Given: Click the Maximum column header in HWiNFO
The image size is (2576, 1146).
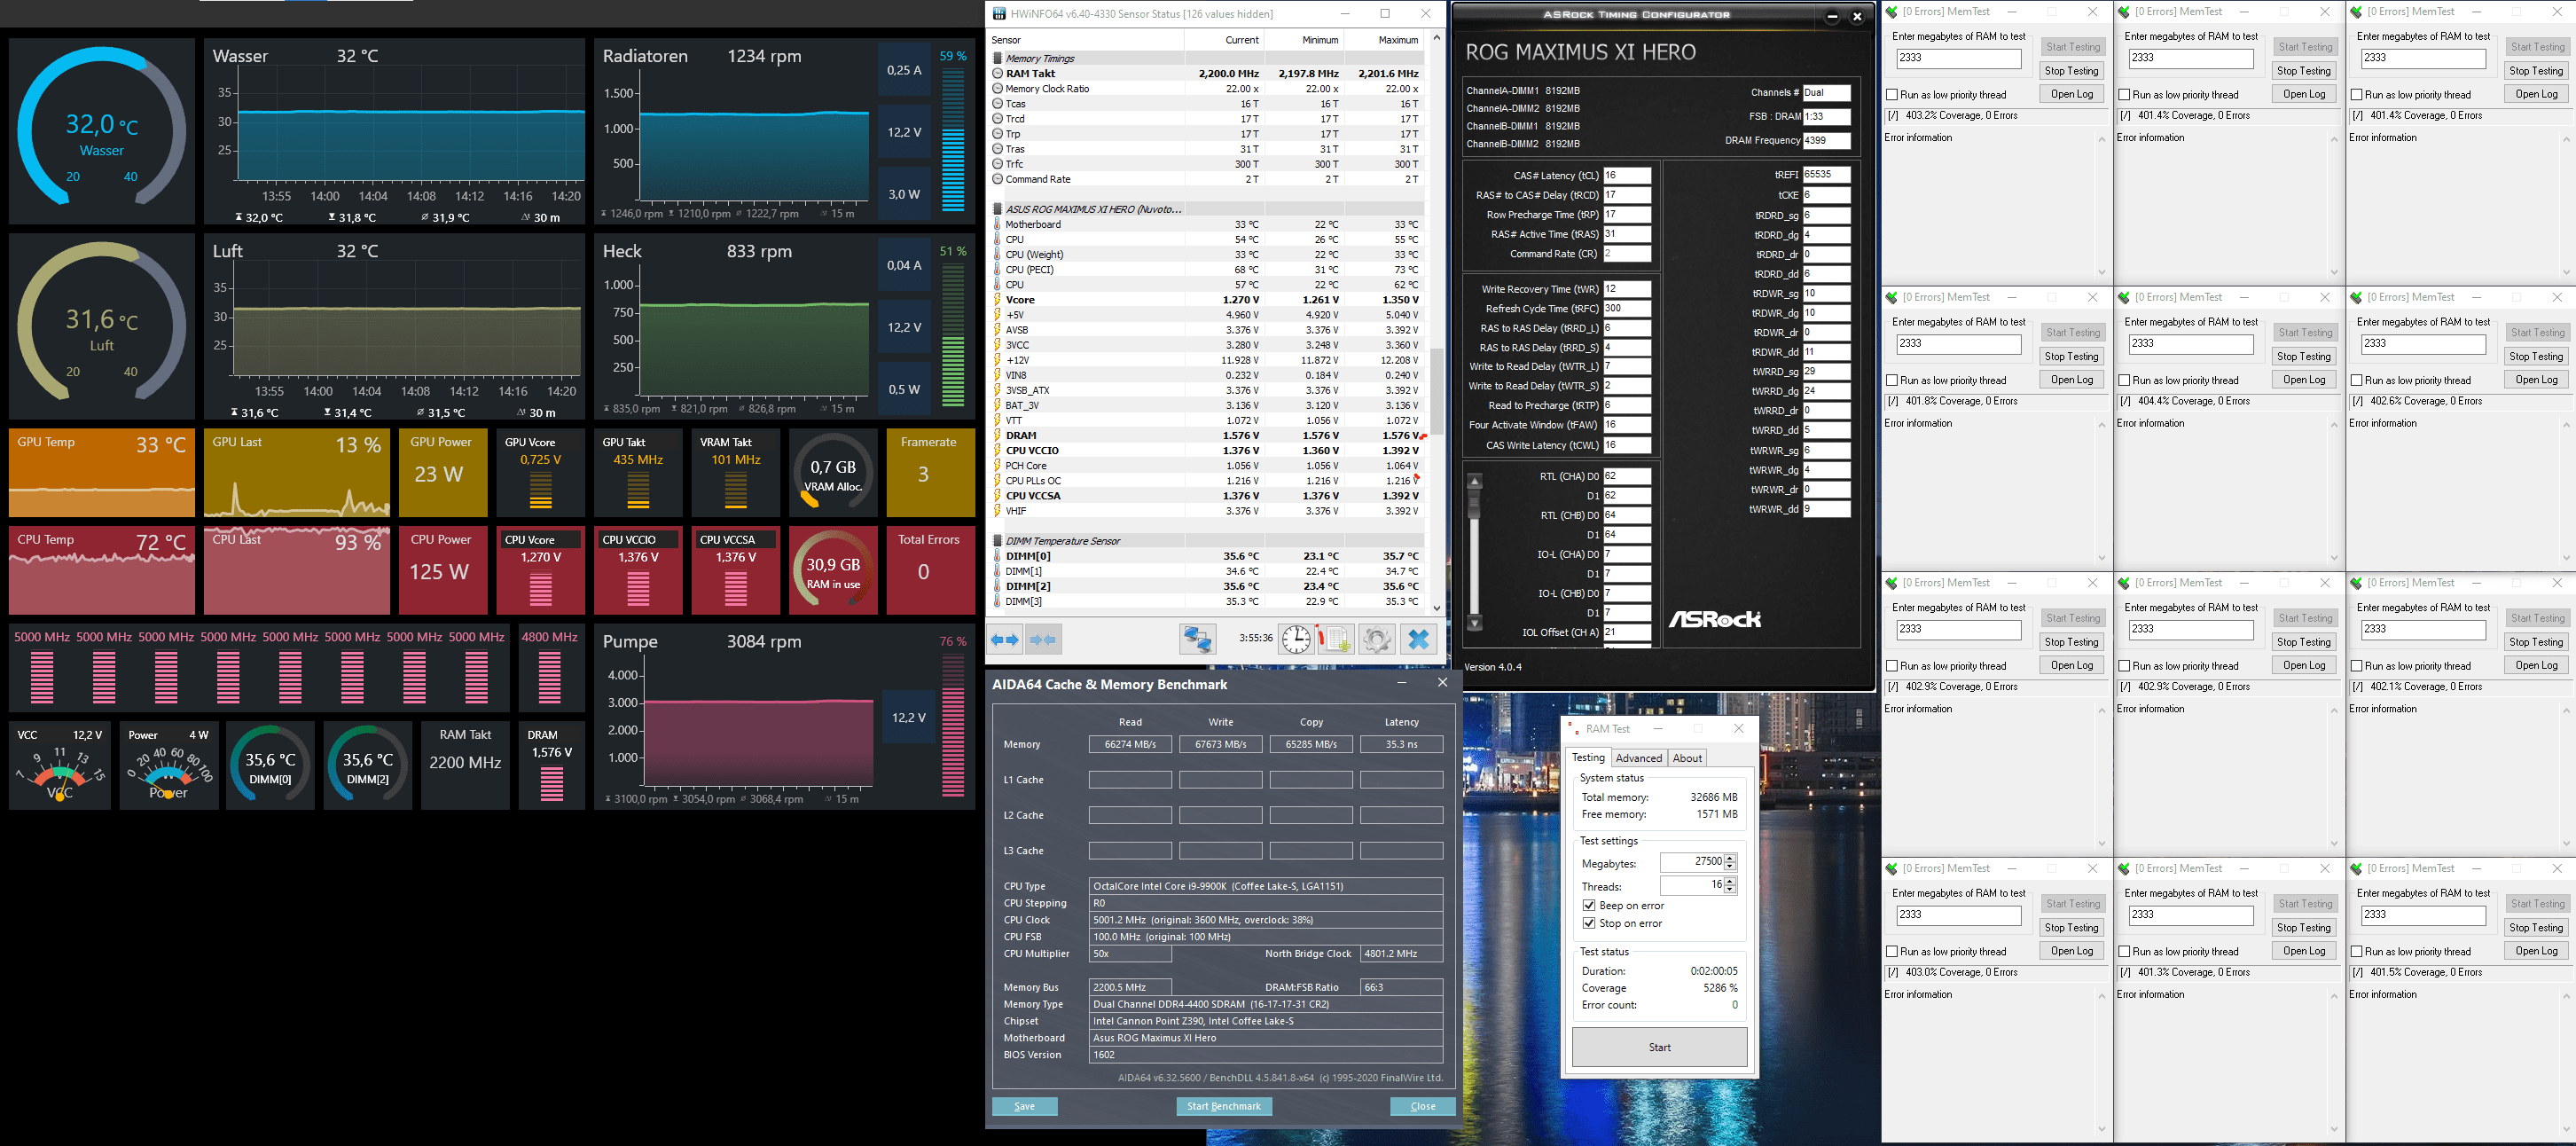Looking at the screenshot, I should click(x=1384, y=40).
